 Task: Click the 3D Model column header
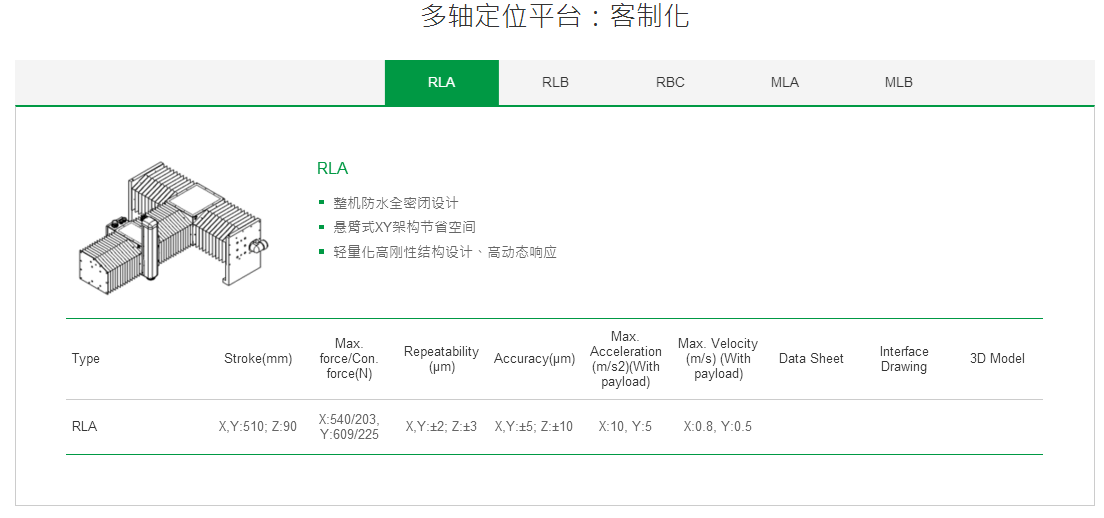tap(997, 359)
